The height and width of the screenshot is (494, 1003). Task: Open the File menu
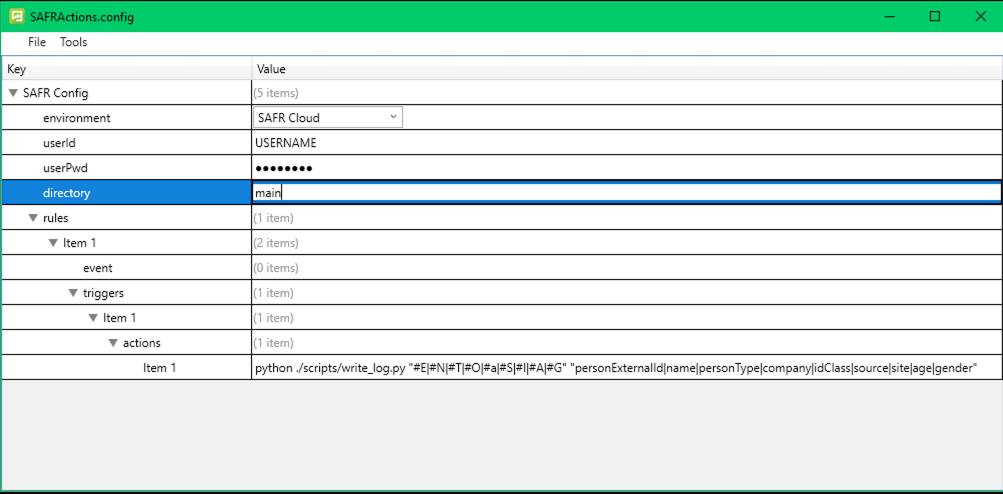point(37,42)
